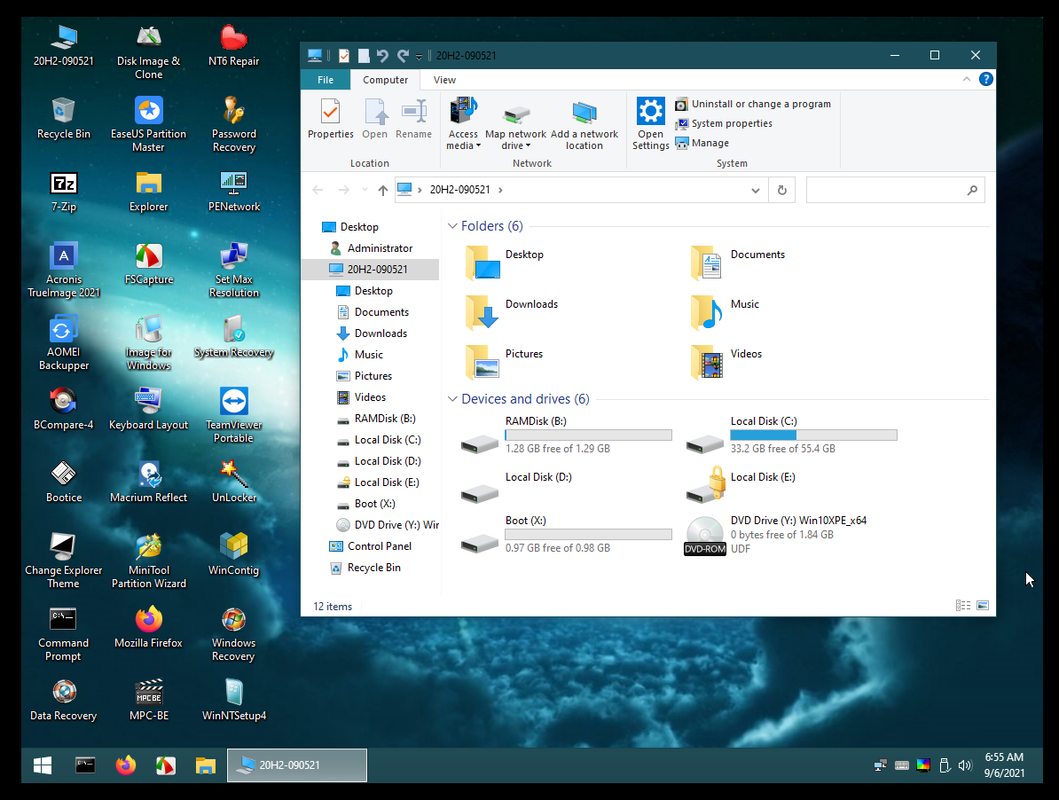Select the FSCapture desktop icon
The image size is (1059, 800).
(x=149, y=265)
